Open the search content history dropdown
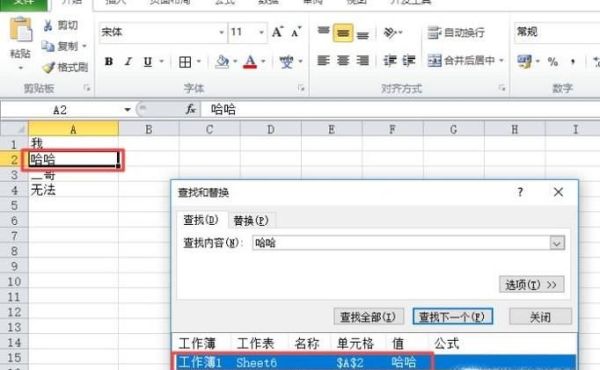 pyautogui.click(x=557, y=243)
